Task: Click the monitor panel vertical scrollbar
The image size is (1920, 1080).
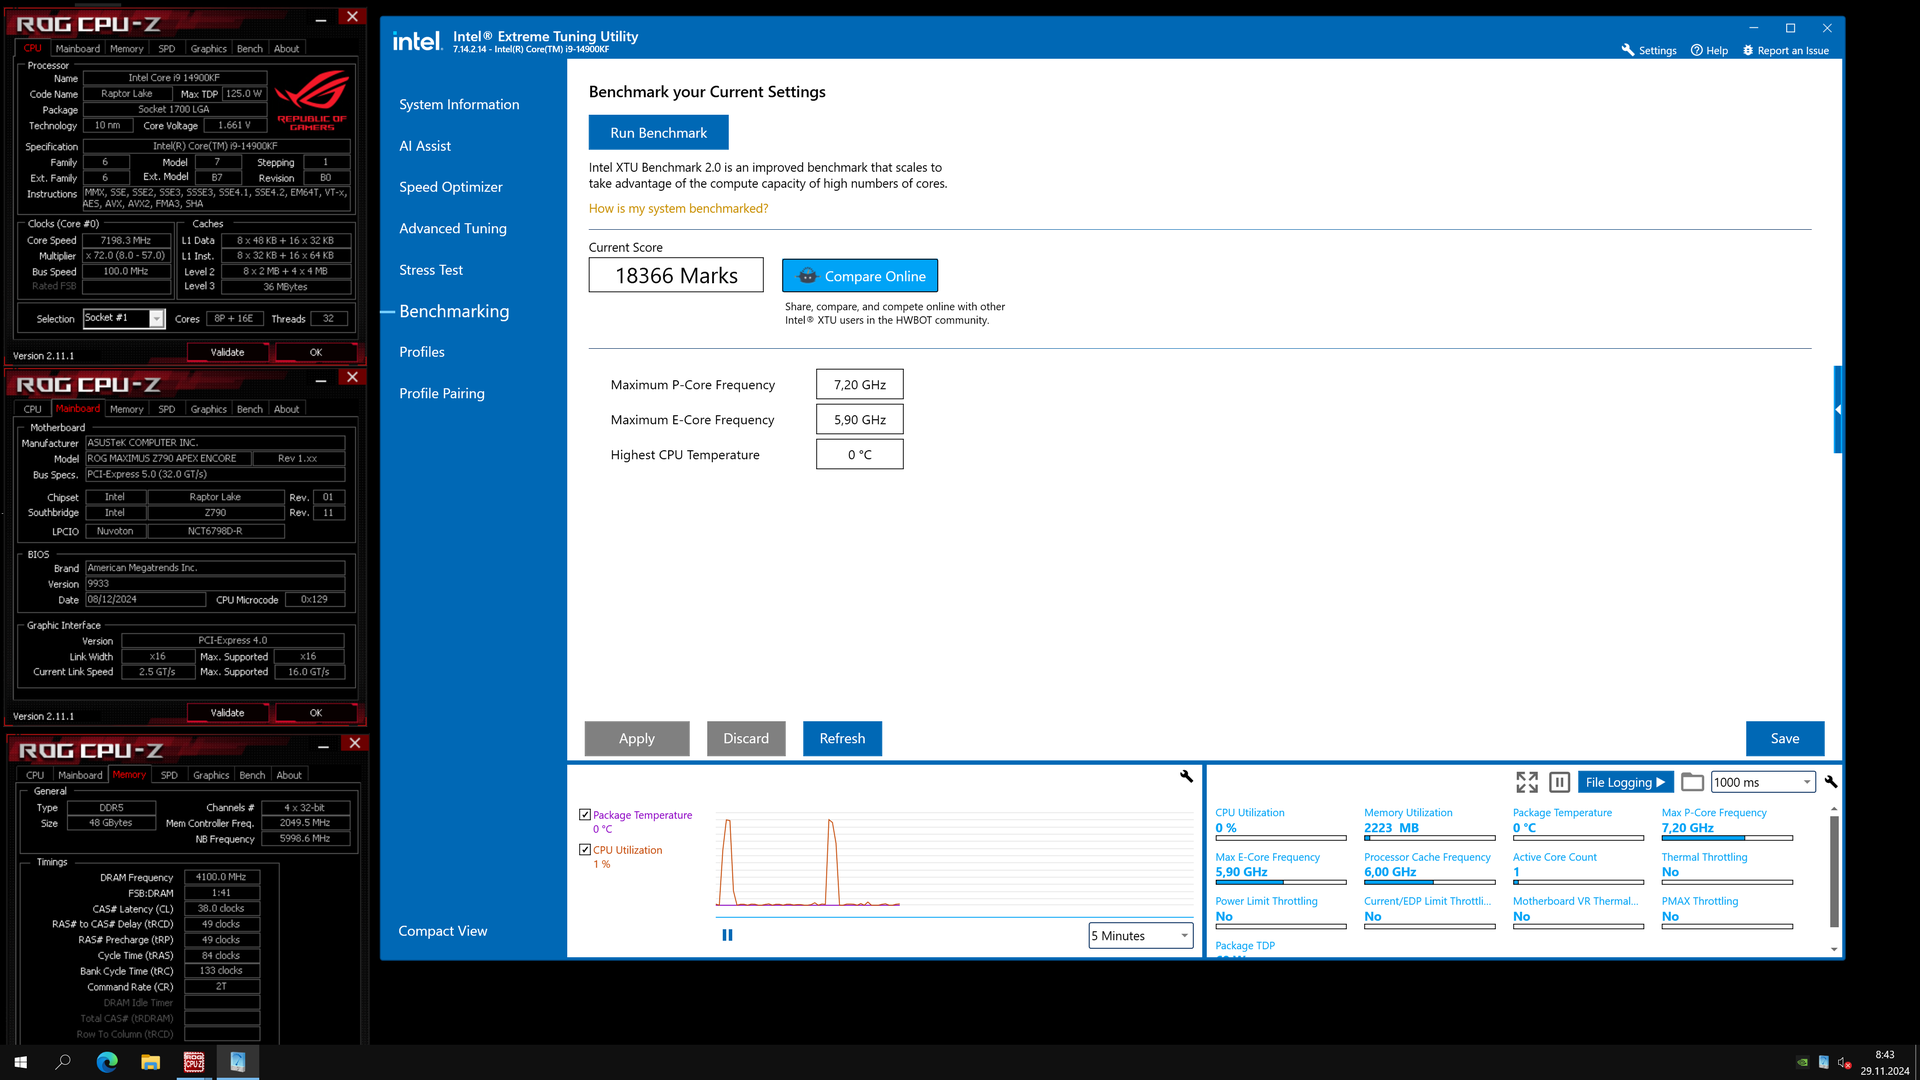Action: 1834,872
